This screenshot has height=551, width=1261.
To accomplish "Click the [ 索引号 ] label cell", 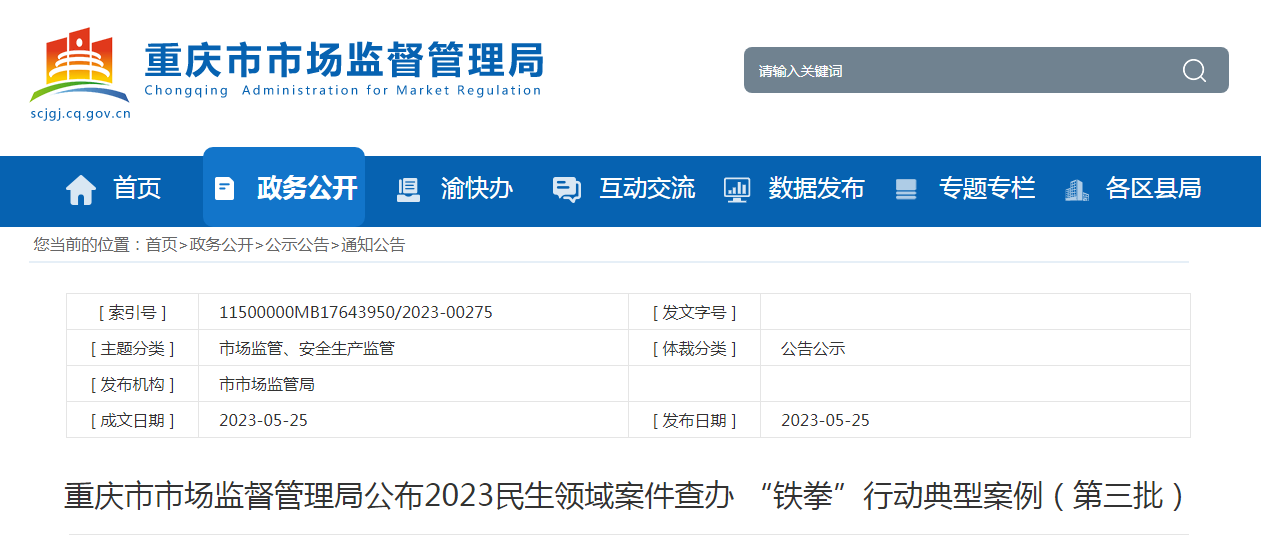I will pos(132,312).
